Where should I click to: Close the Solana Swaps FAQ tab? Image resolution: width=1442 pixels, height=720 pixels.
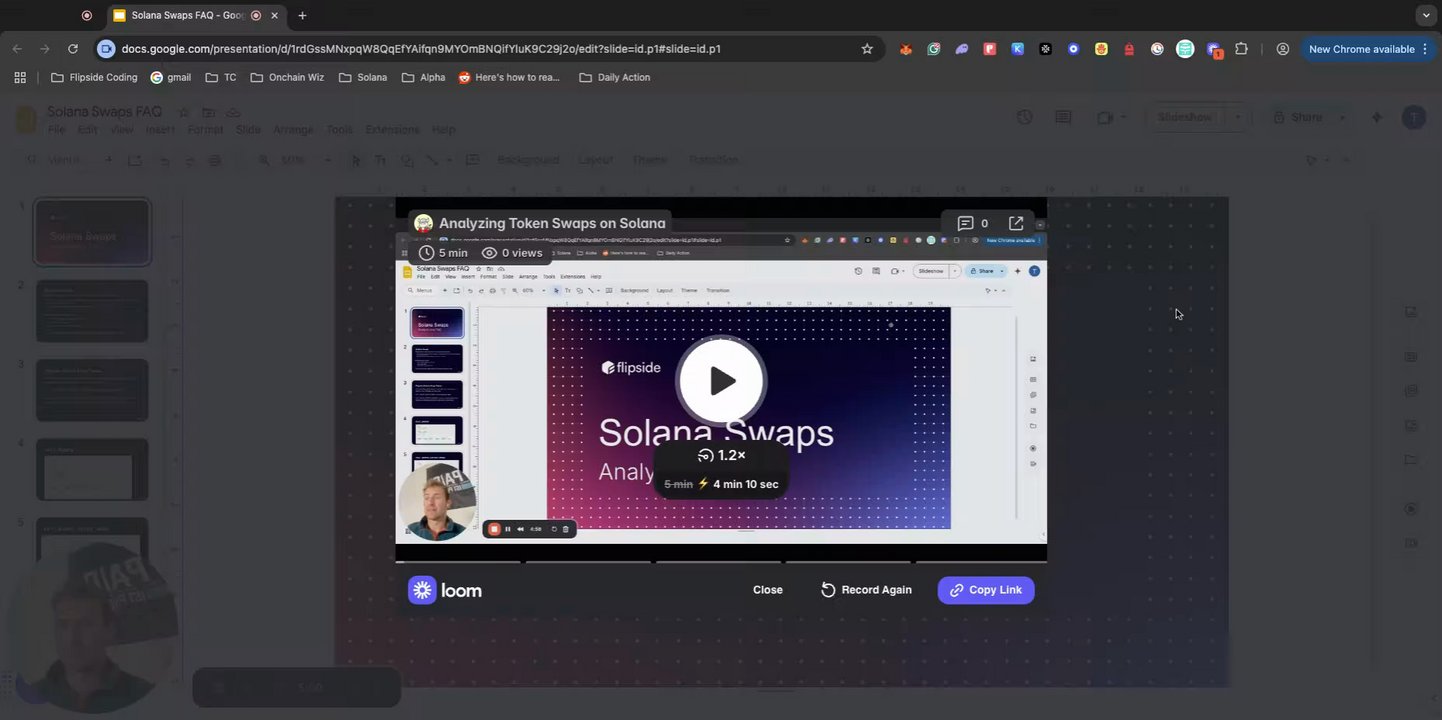(274, 15)
